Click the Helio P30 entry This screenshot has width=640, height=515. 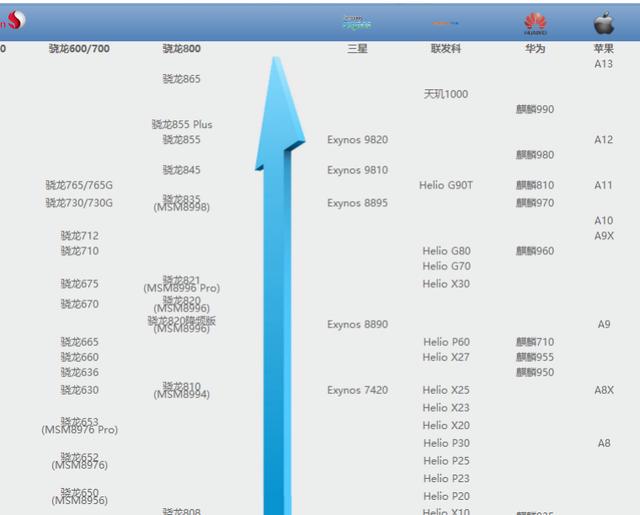click(x=447, y=443)
